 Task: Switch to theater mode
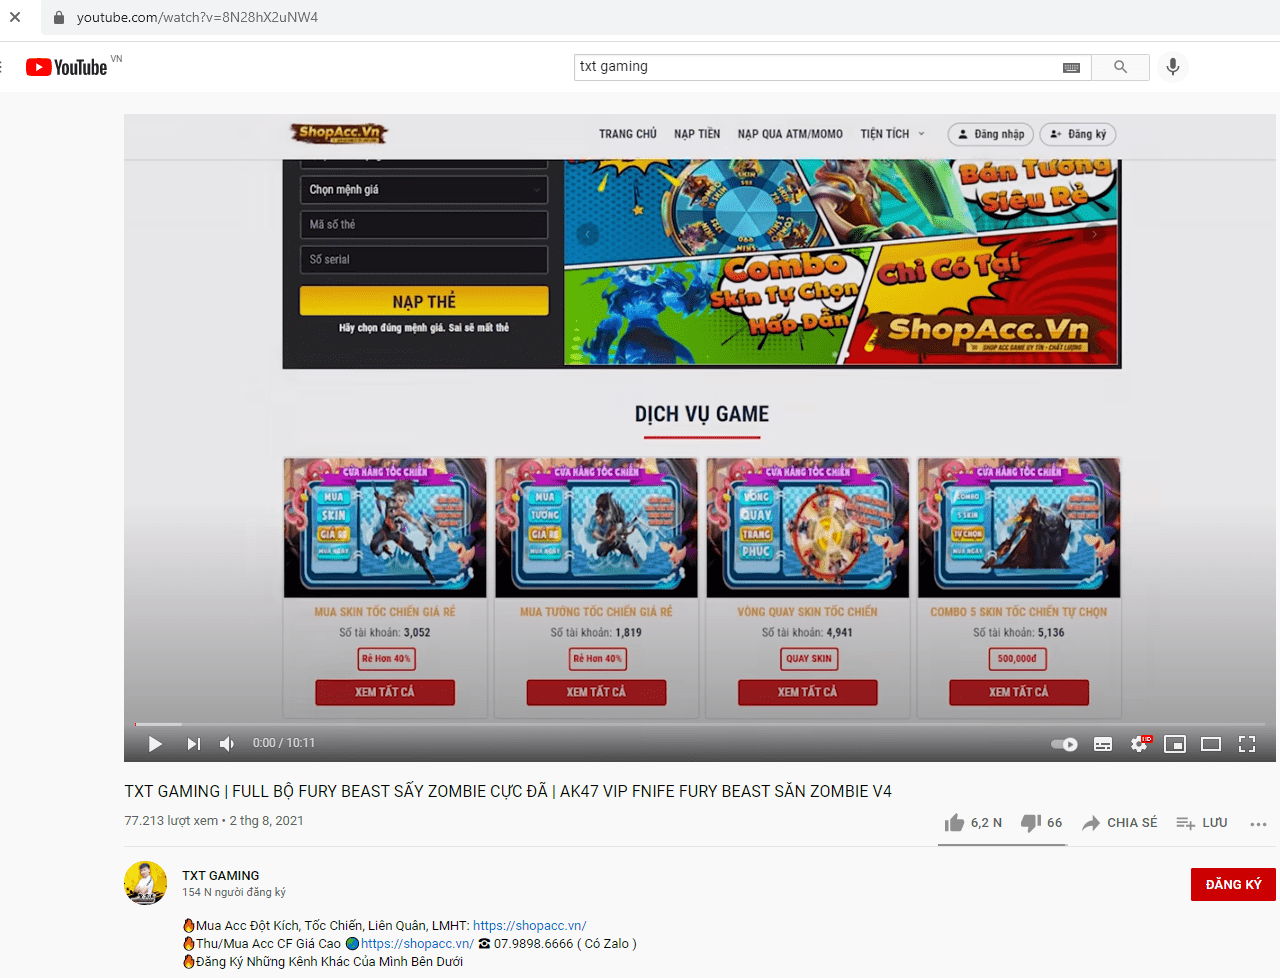[1211, 744]
